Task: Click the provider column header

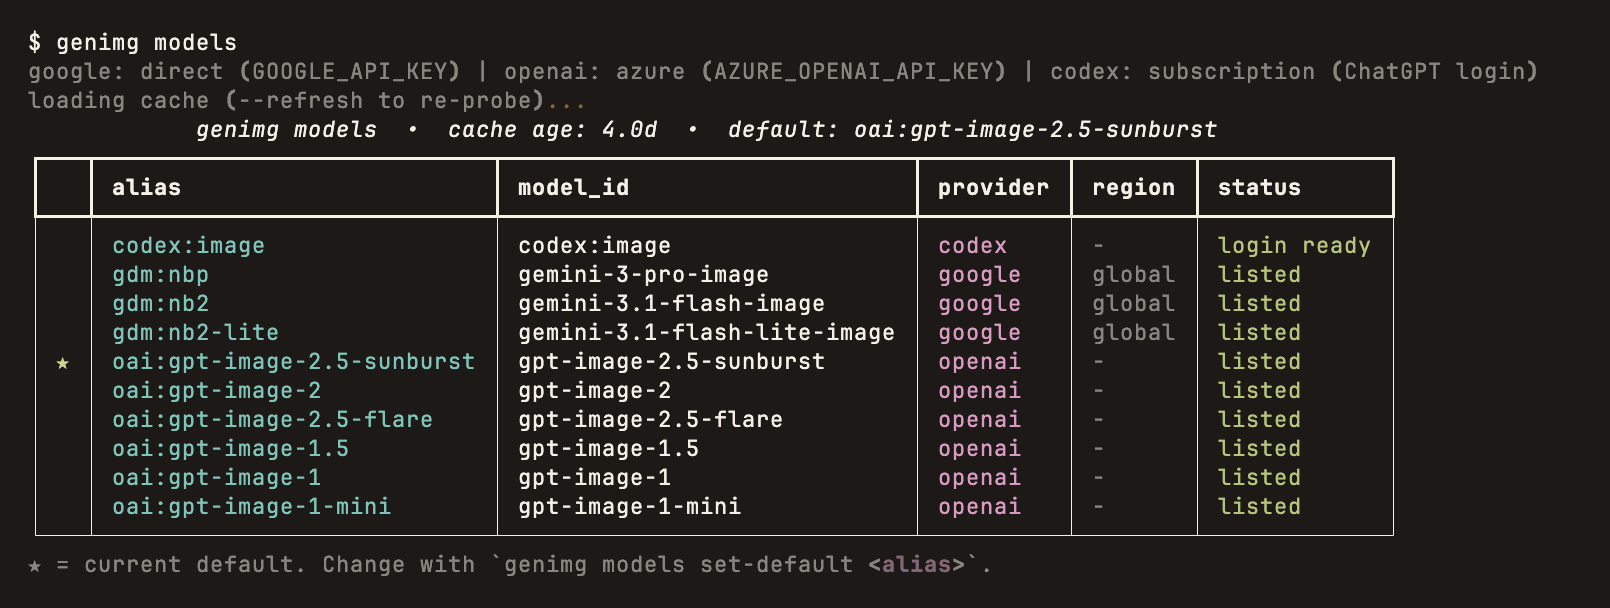Action: pyautogui.click(x=993, y=188)
